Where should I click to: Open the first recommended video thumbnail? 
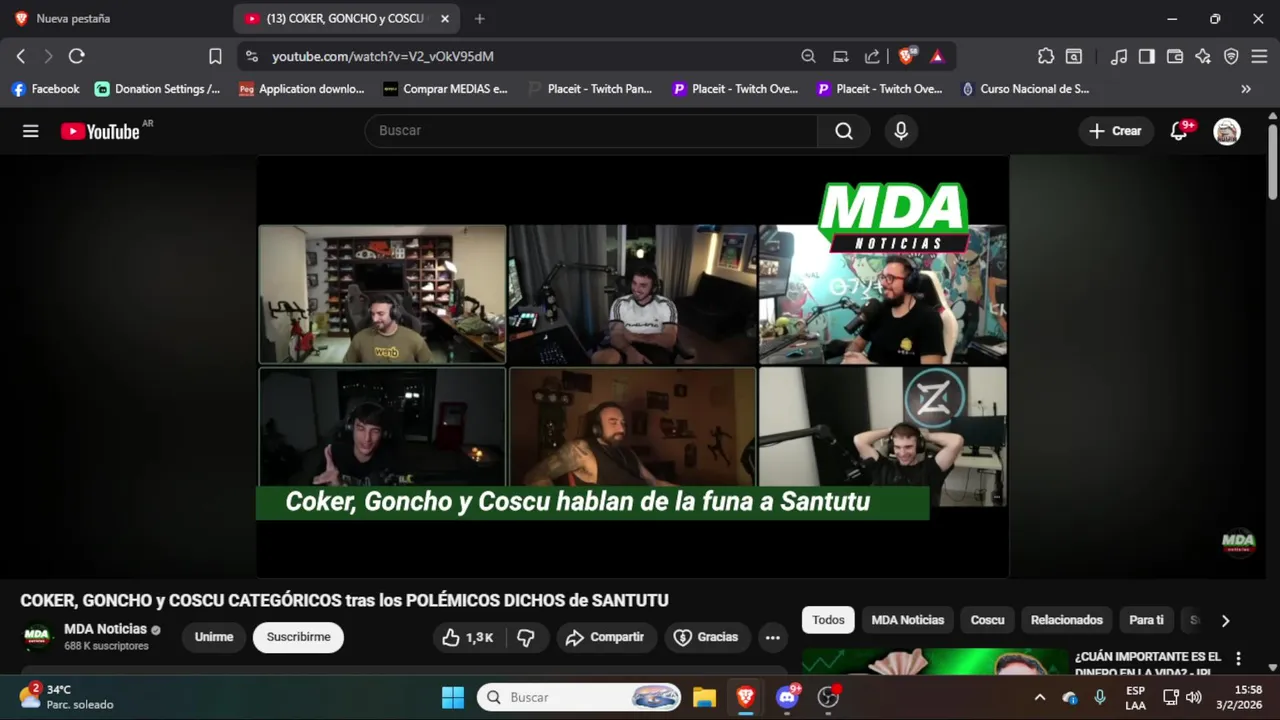point(935,662)
